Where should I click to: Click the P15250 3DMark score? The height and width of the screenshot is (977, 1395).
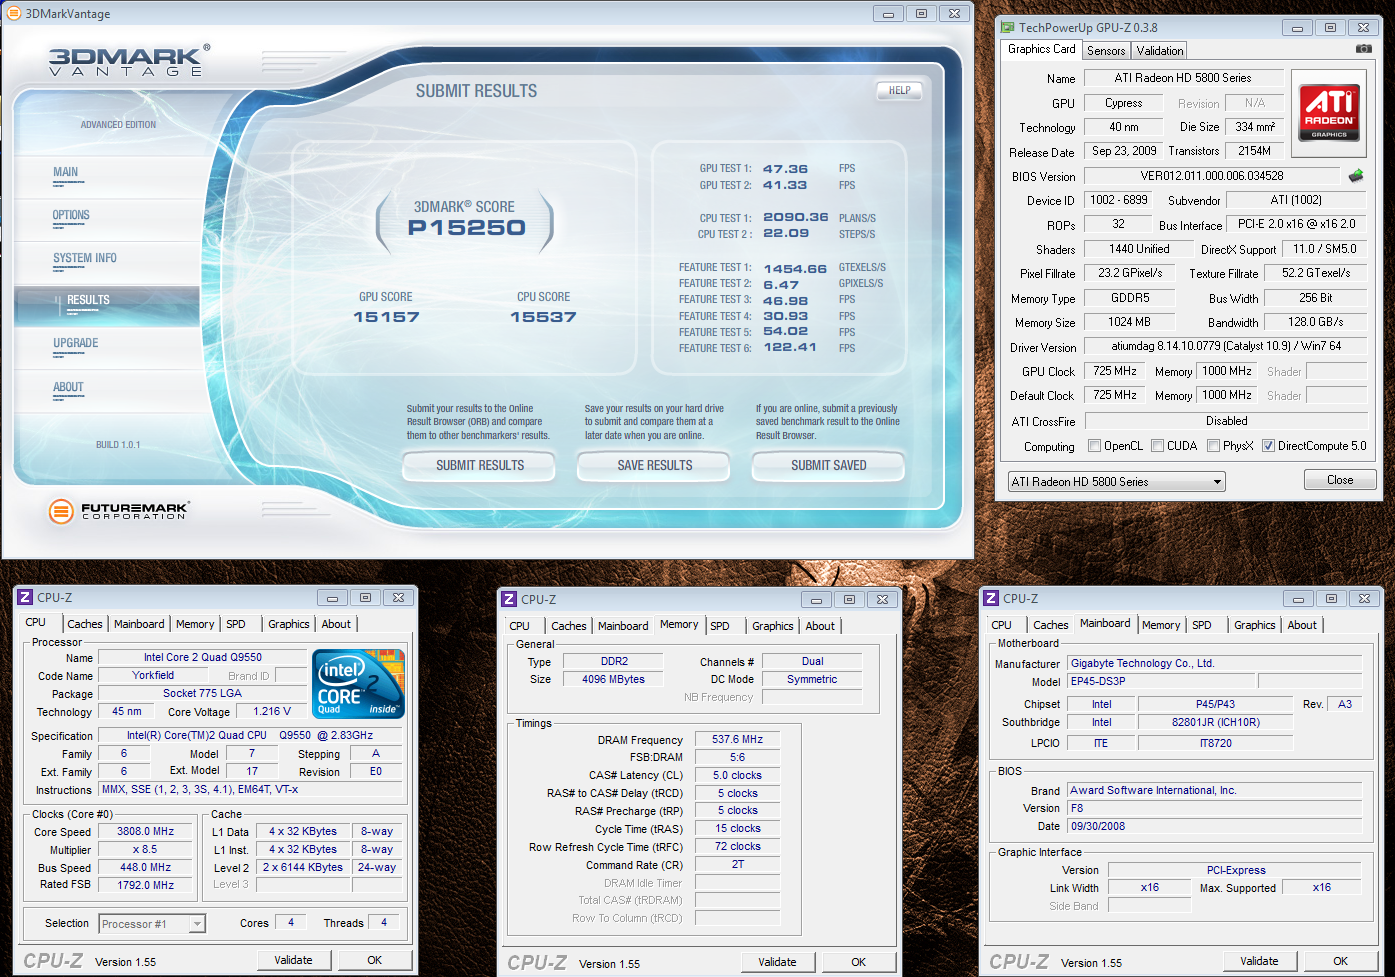(466, 227)
